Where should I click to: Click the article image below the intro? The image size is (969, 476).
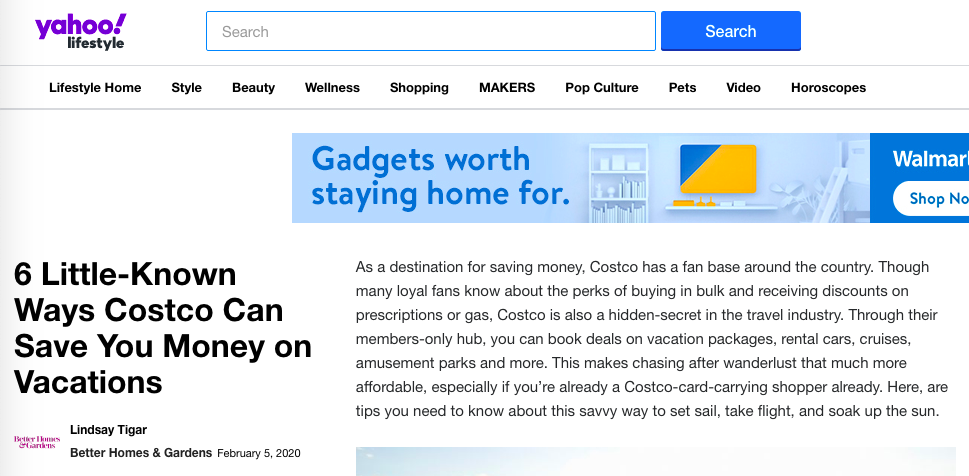pos(660,462)
